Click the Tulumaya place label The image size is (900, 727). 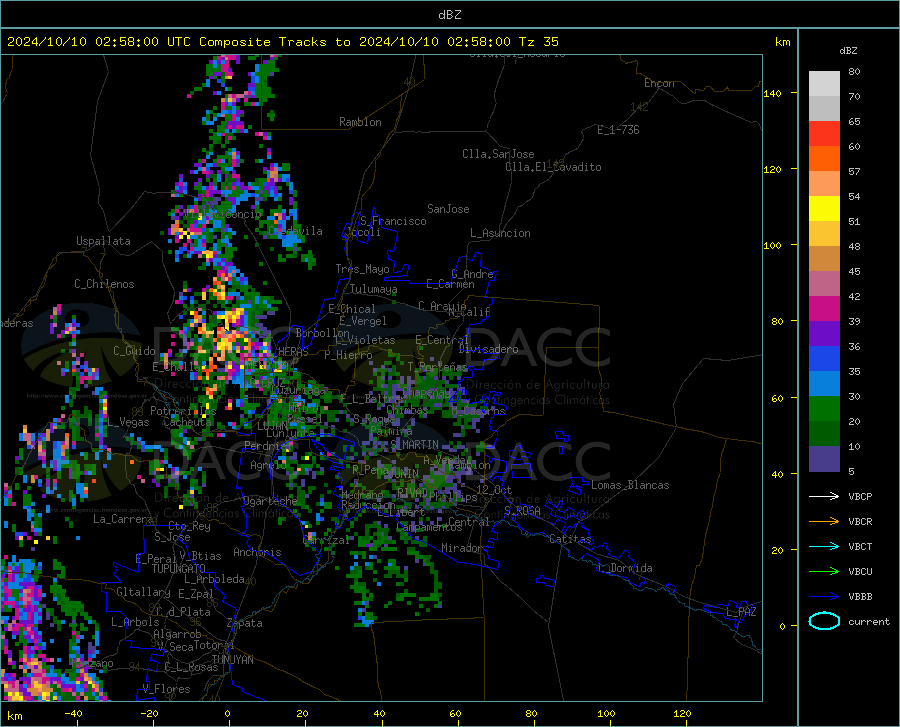coord(374,289)
